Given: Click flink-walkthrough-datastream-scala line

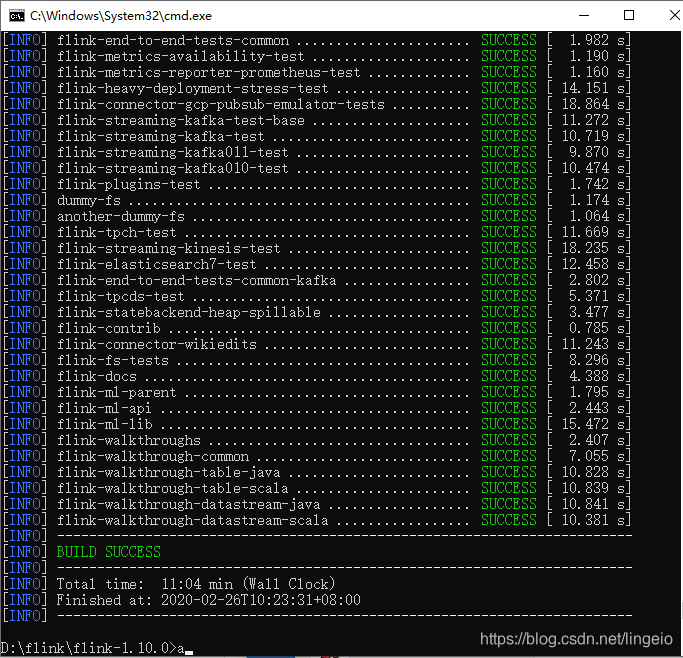Looking at the screenshot, I should 317,520.
